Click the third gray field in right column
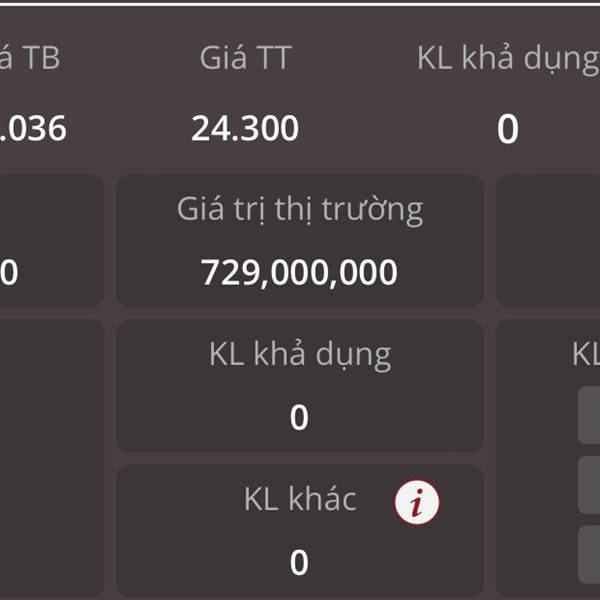The width and height of the screenshot is (600, 600). click(589, 554)
